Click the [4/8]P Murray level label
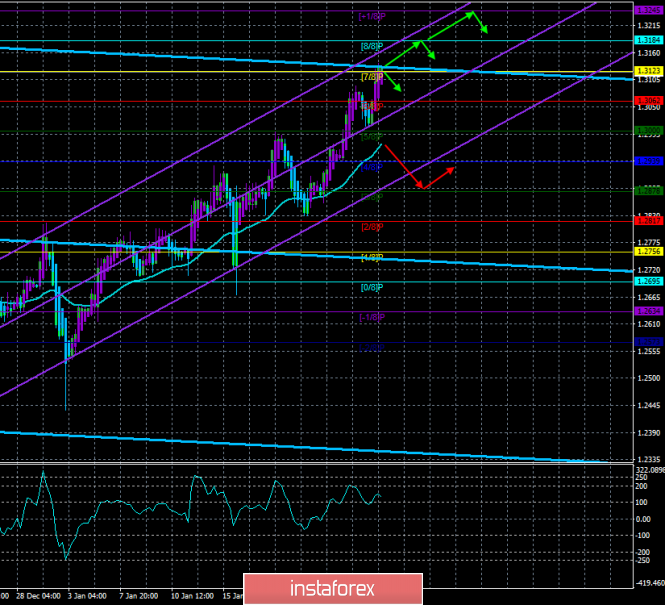Screen dimensions: 665x605 click(x=372, y=167)
